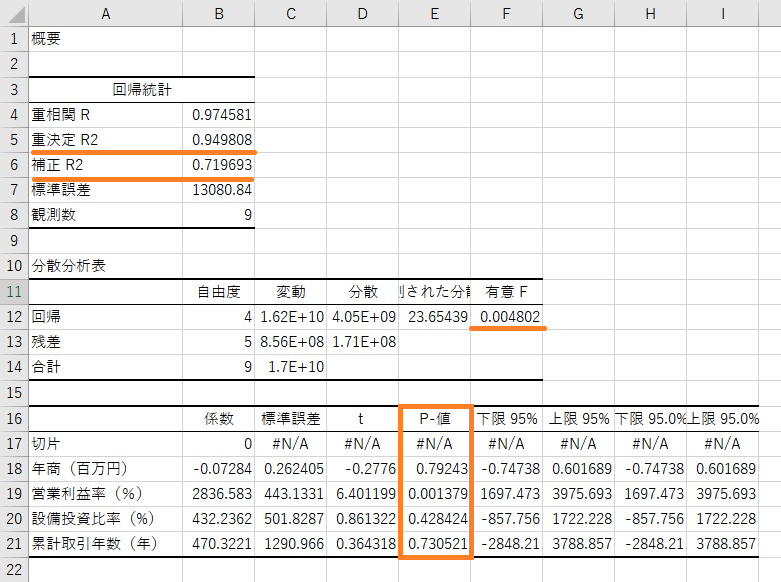This screenshot has height=582, width=781.
Task: Click the 上限 95.0% header cell
Action: [x=723, y=418]
